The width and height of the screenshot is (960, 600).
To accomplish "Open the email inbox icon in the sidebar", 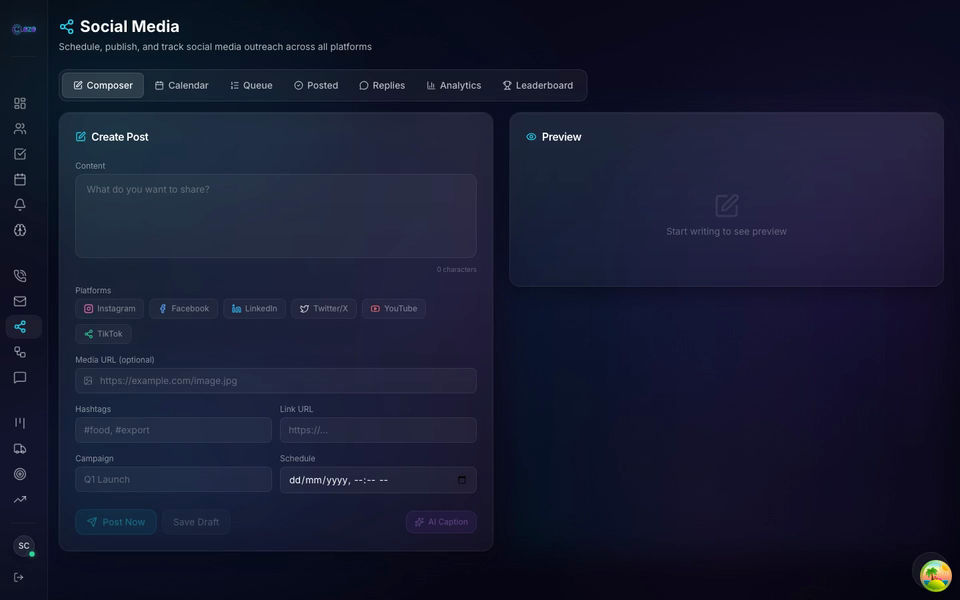I will point(20,301).
